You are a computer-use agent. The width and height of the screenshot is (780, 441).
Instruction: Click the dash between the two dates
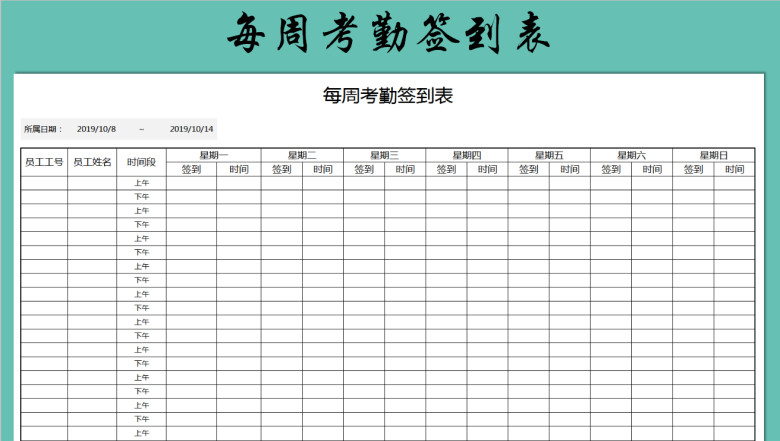pyautogui.click(x=142, y=129)
